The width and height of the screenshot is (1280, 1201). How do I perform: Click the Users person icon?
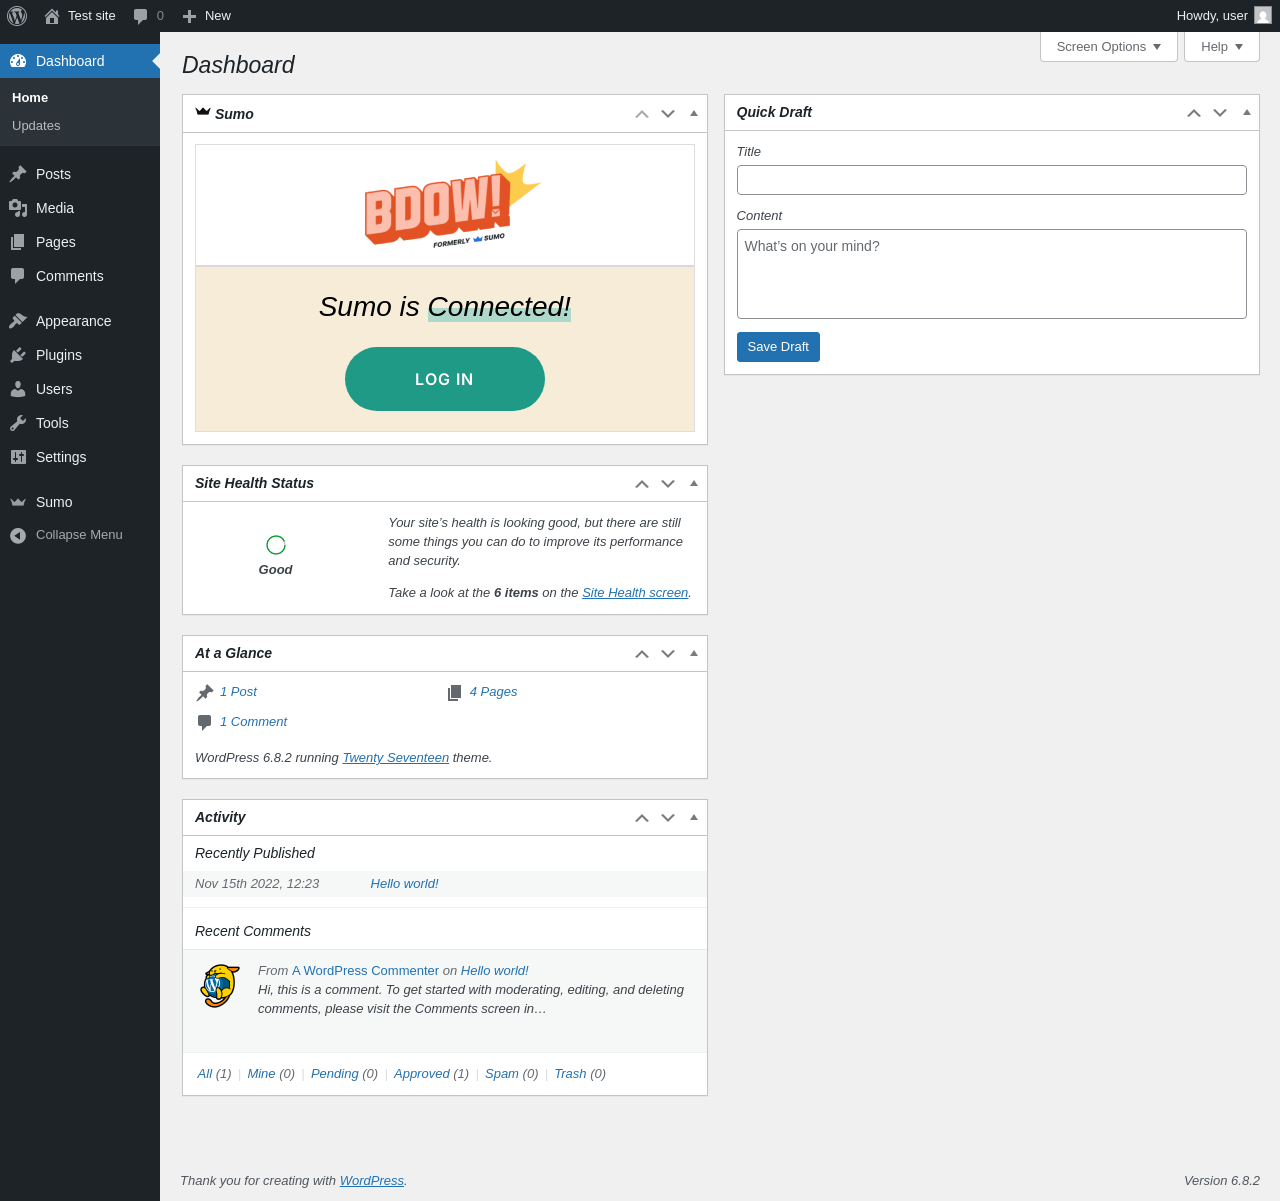[18, 389]
